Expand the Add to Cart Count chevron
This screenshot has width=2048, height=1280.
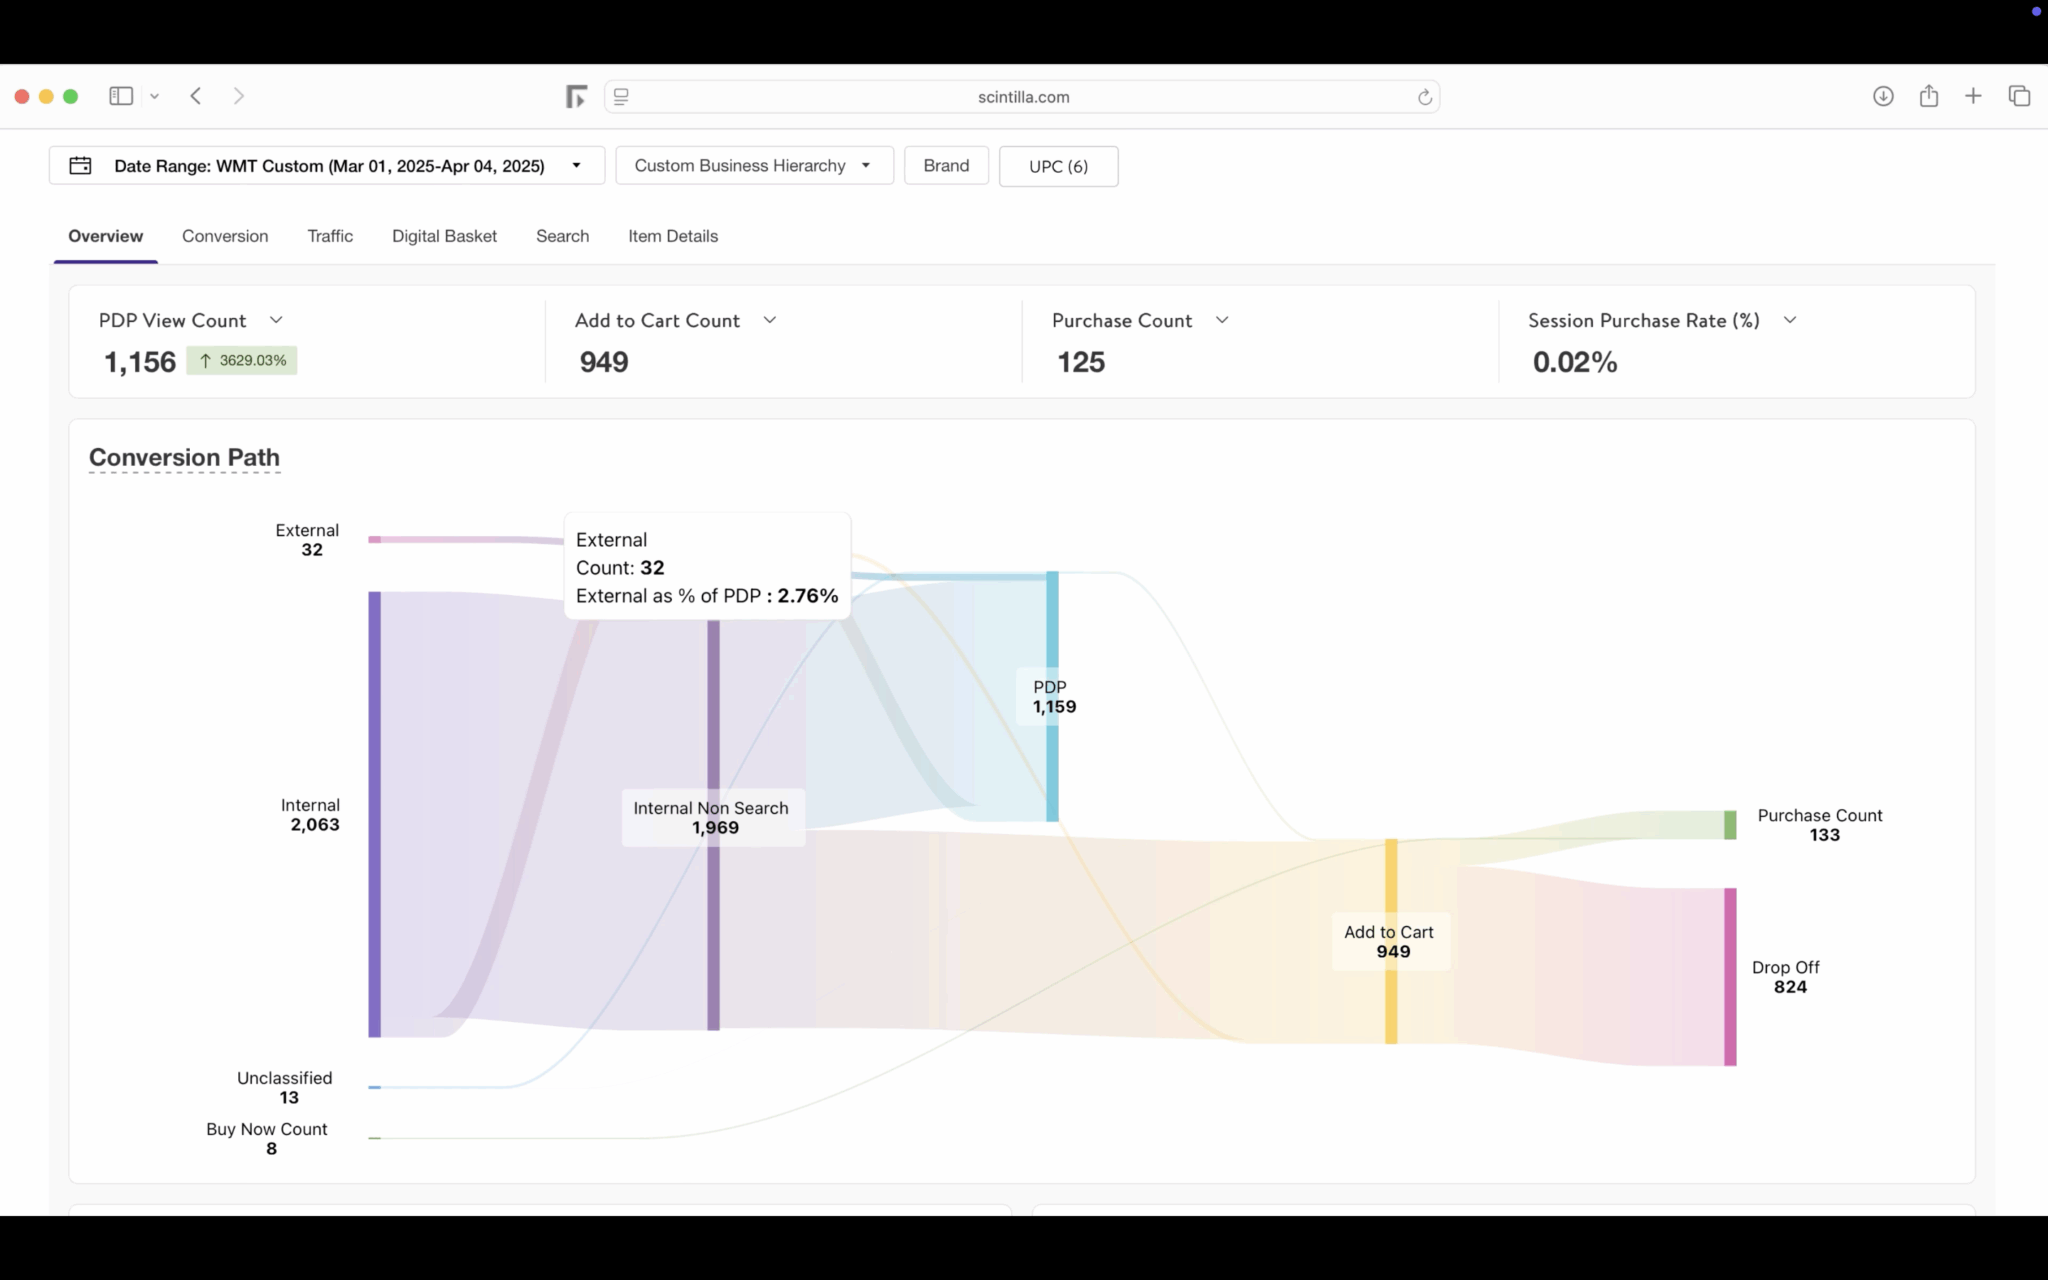tap(770, 320)
